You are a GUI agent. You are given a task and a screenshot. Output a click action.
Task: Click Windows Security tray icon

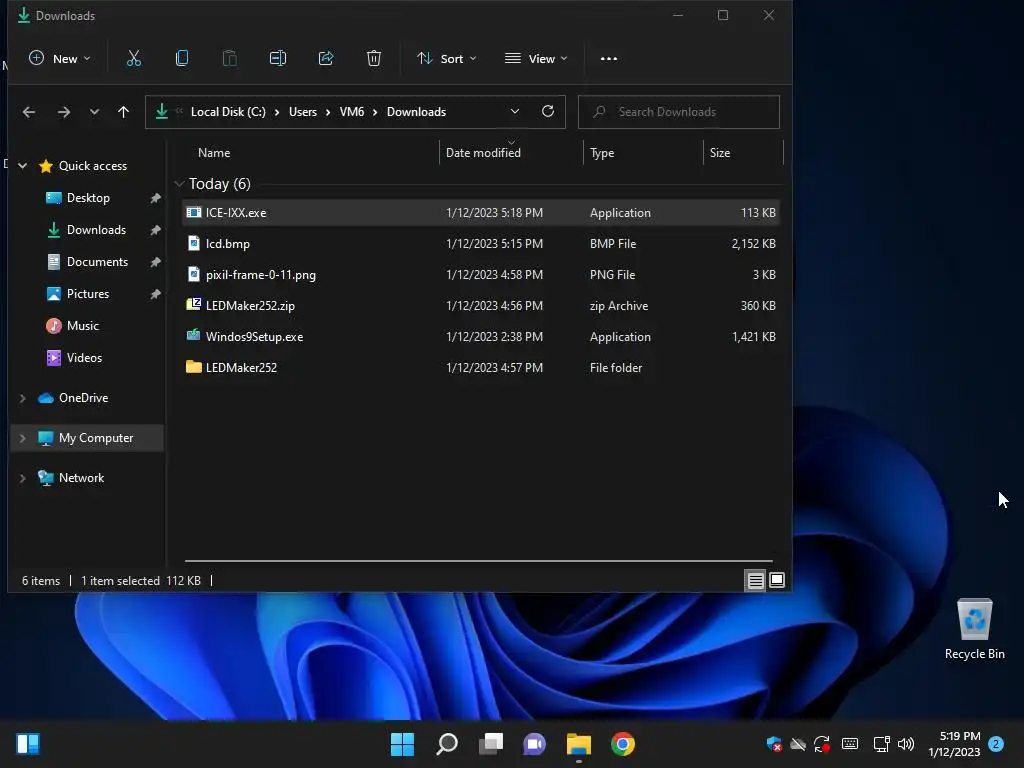[774, 744]
